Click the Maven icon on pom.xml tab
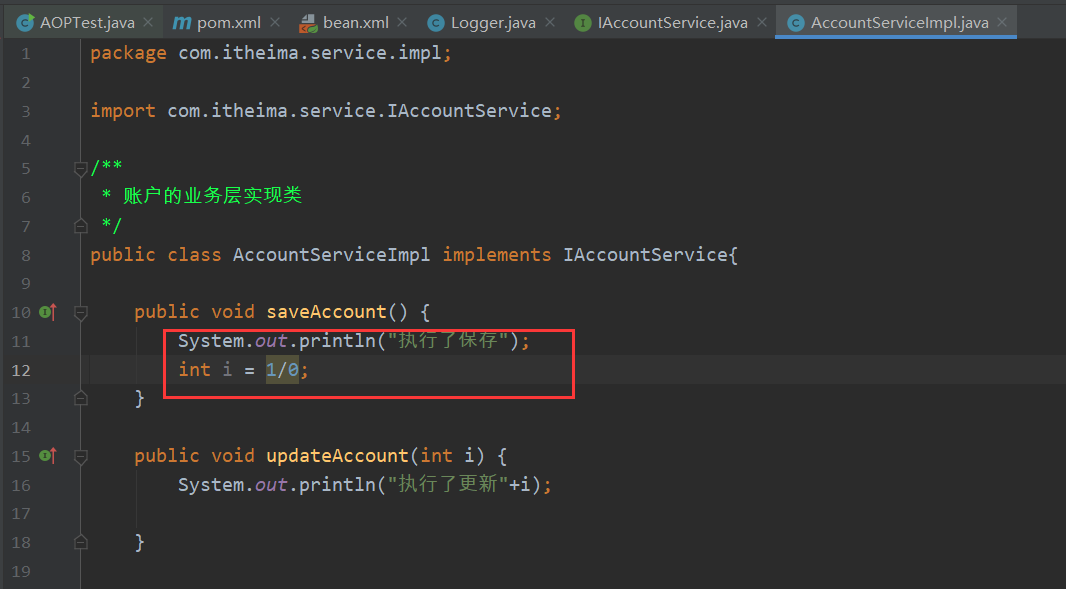This screenshot has height=589, width=1066. coord(182,22)
